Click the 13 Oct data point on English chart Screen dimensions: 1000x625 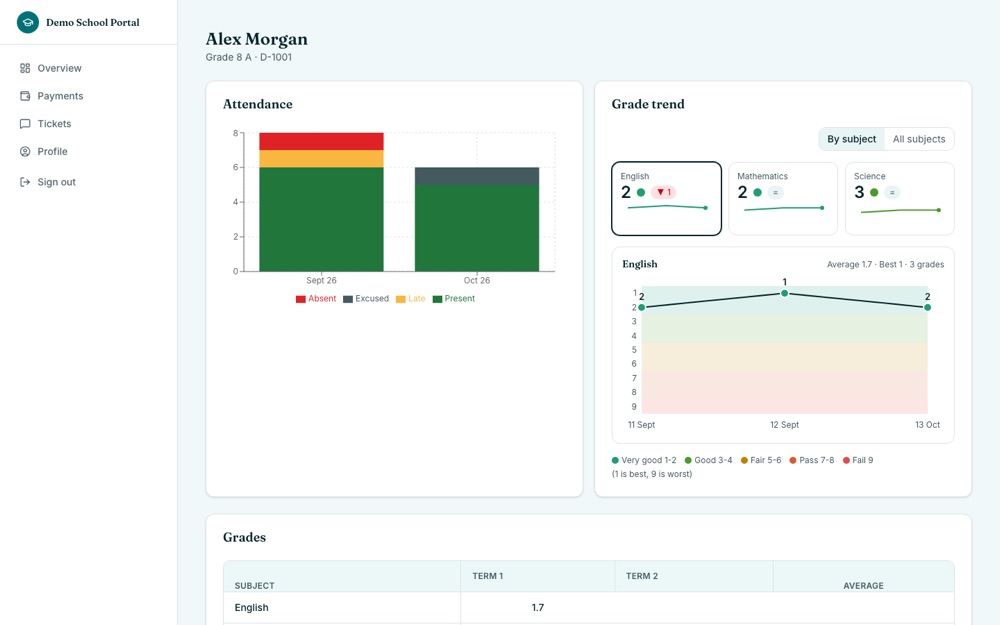pos(927,307)
